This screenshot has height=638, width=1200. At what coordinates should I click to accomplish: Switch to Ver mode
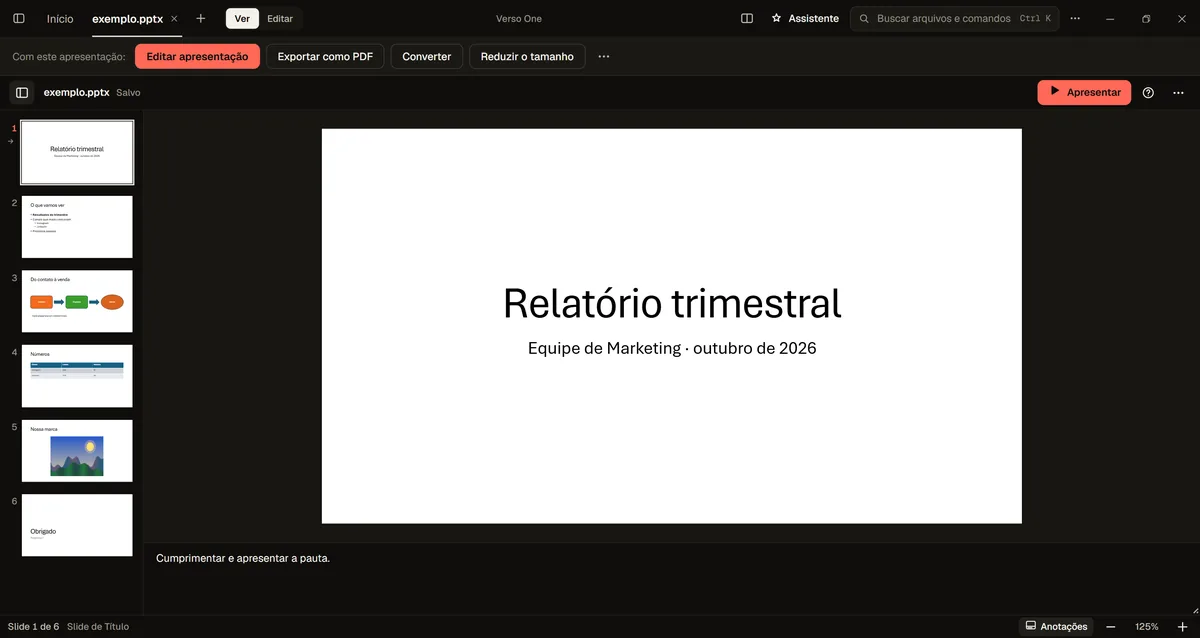[x=242, y=18]
